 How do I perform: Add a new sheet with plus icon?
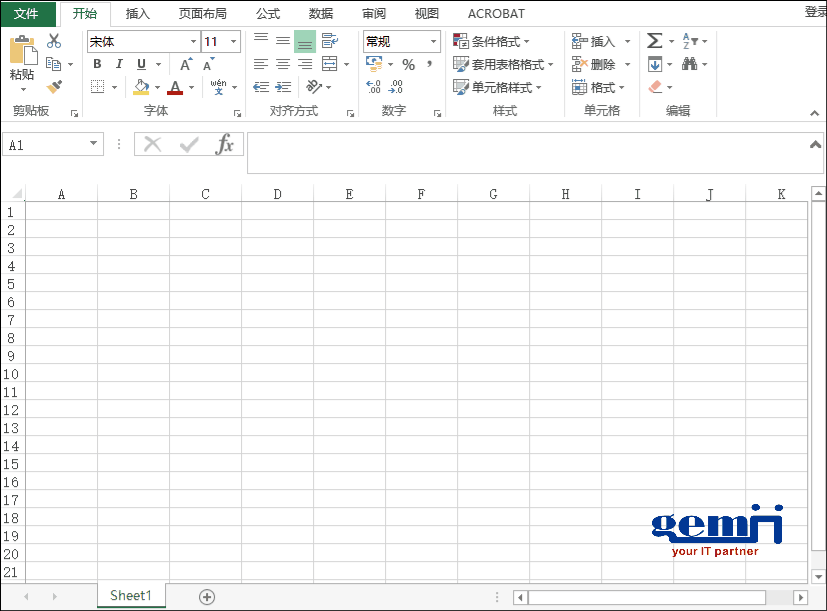207,597
